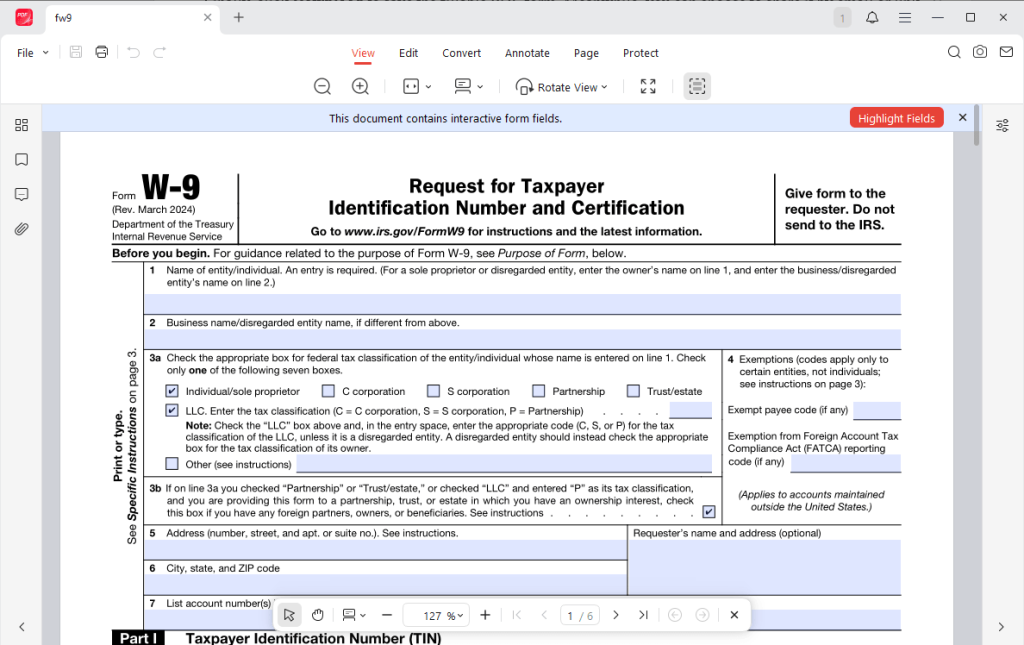Check the C corporation checkbox
Viewport: 1024px width, 645px height.
click(328, 391)
